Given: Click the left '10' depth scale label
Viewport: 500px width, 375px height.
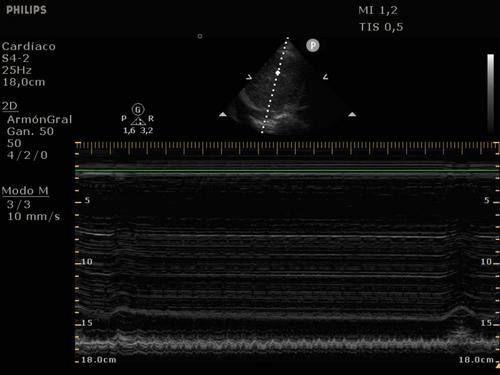Looking at the screenshot, I should [87, 262].
